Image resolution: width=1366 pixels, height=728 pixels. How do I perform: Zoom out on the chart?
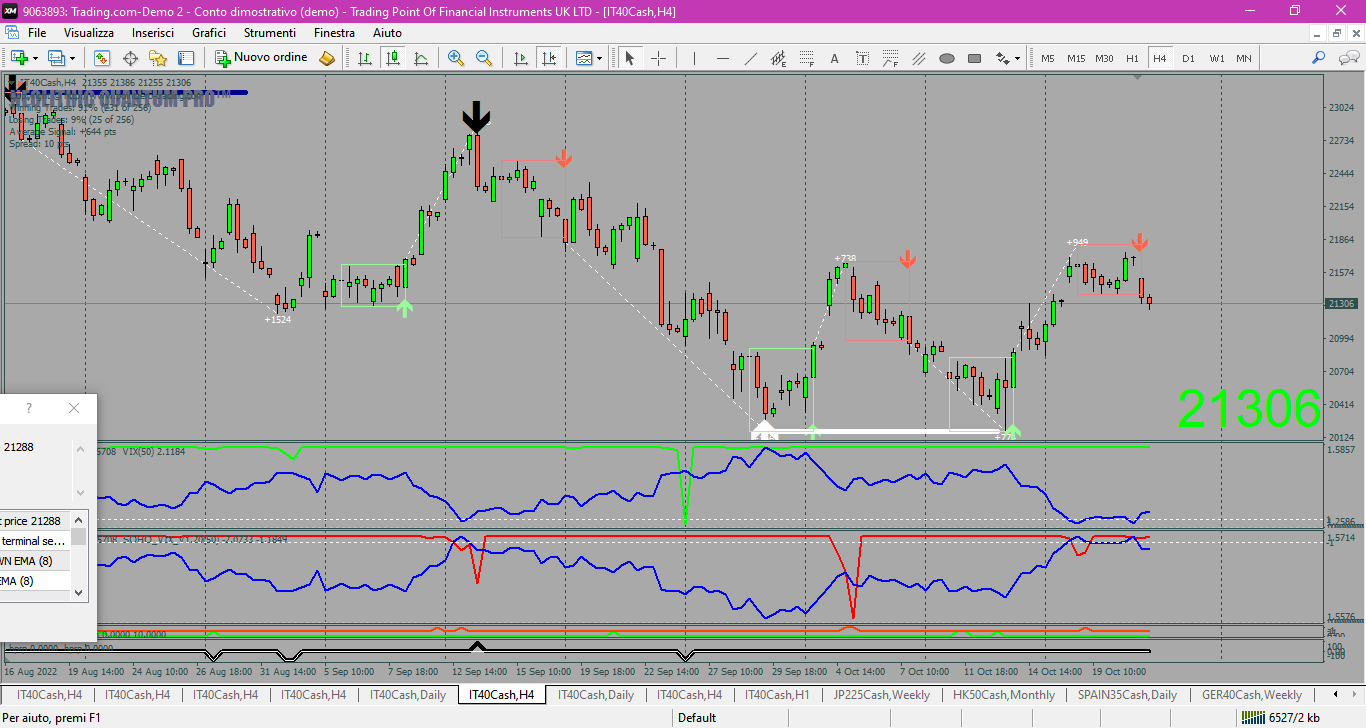click(x=484, y=58)
